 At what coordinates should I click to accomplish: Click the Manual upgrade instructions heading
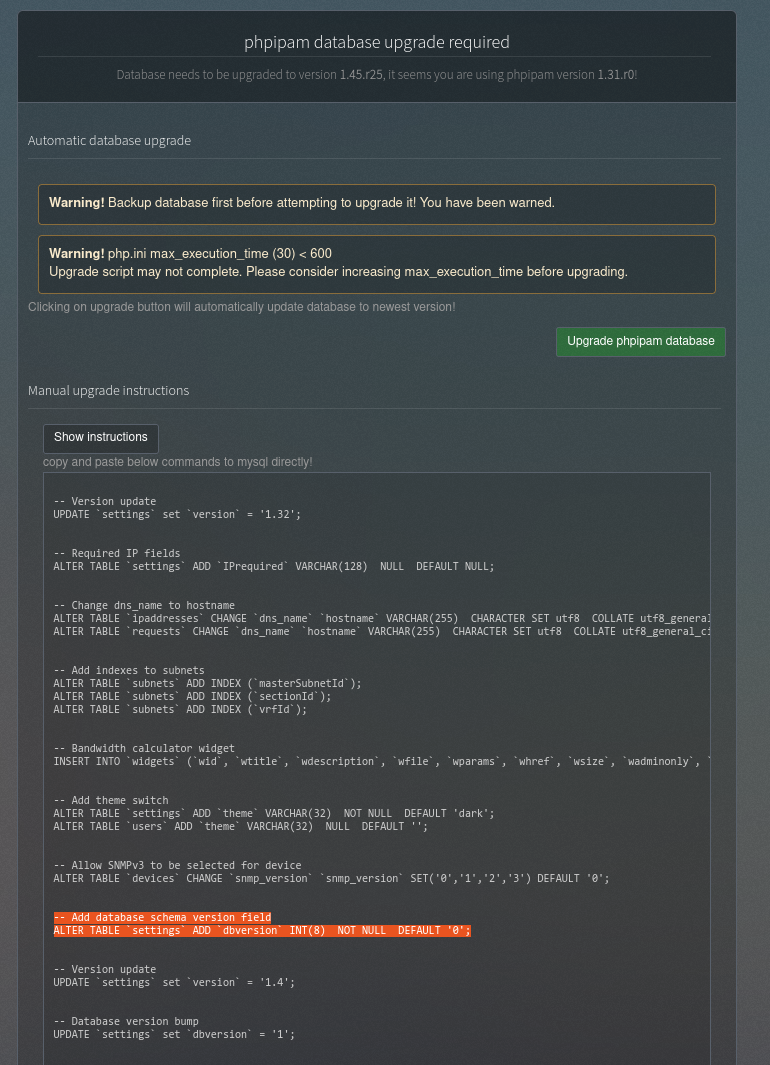pos(109,390)
